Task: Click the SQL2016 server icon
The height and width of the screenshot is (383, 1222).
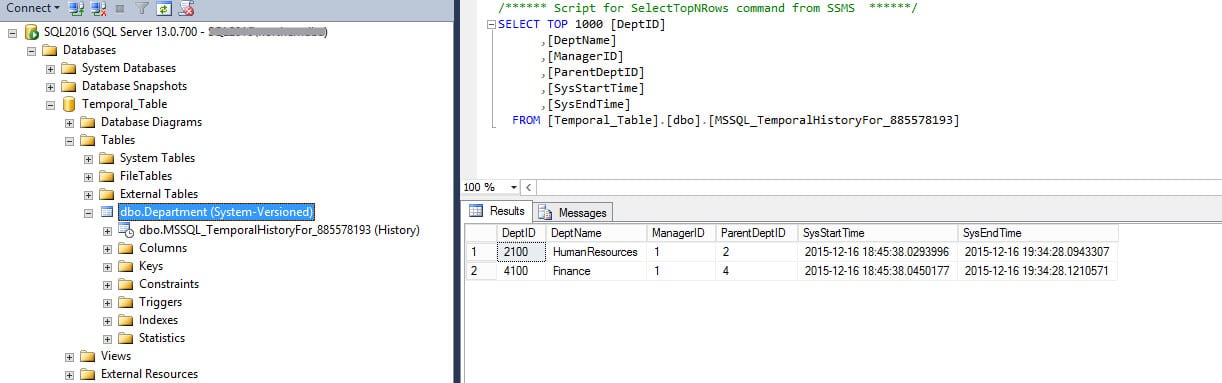Action: click(x=32, y=32)
